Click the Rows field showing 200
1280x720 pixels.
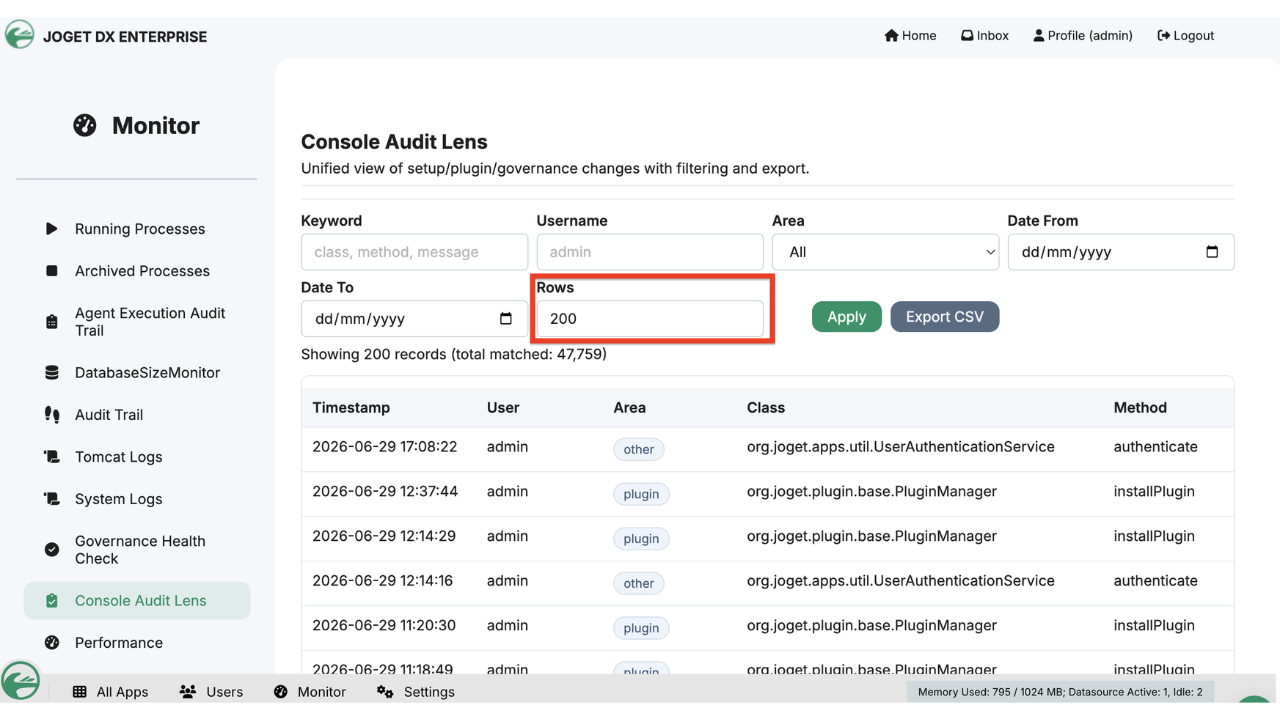[x=650, y=319]
